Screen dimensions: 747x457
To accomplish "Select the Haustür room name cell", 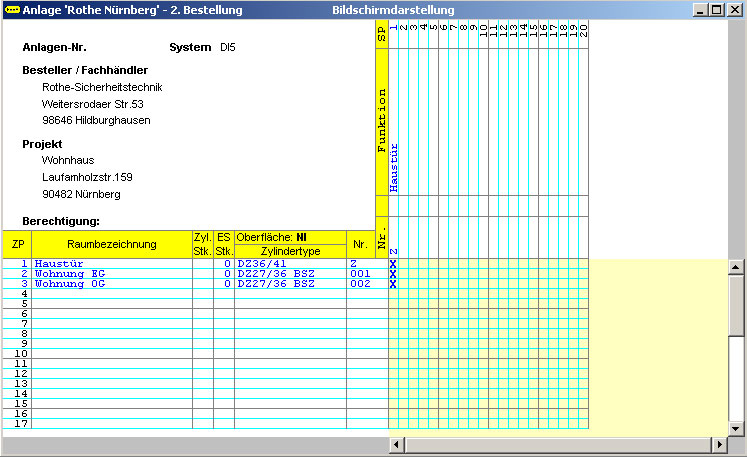I will point(112,264).
